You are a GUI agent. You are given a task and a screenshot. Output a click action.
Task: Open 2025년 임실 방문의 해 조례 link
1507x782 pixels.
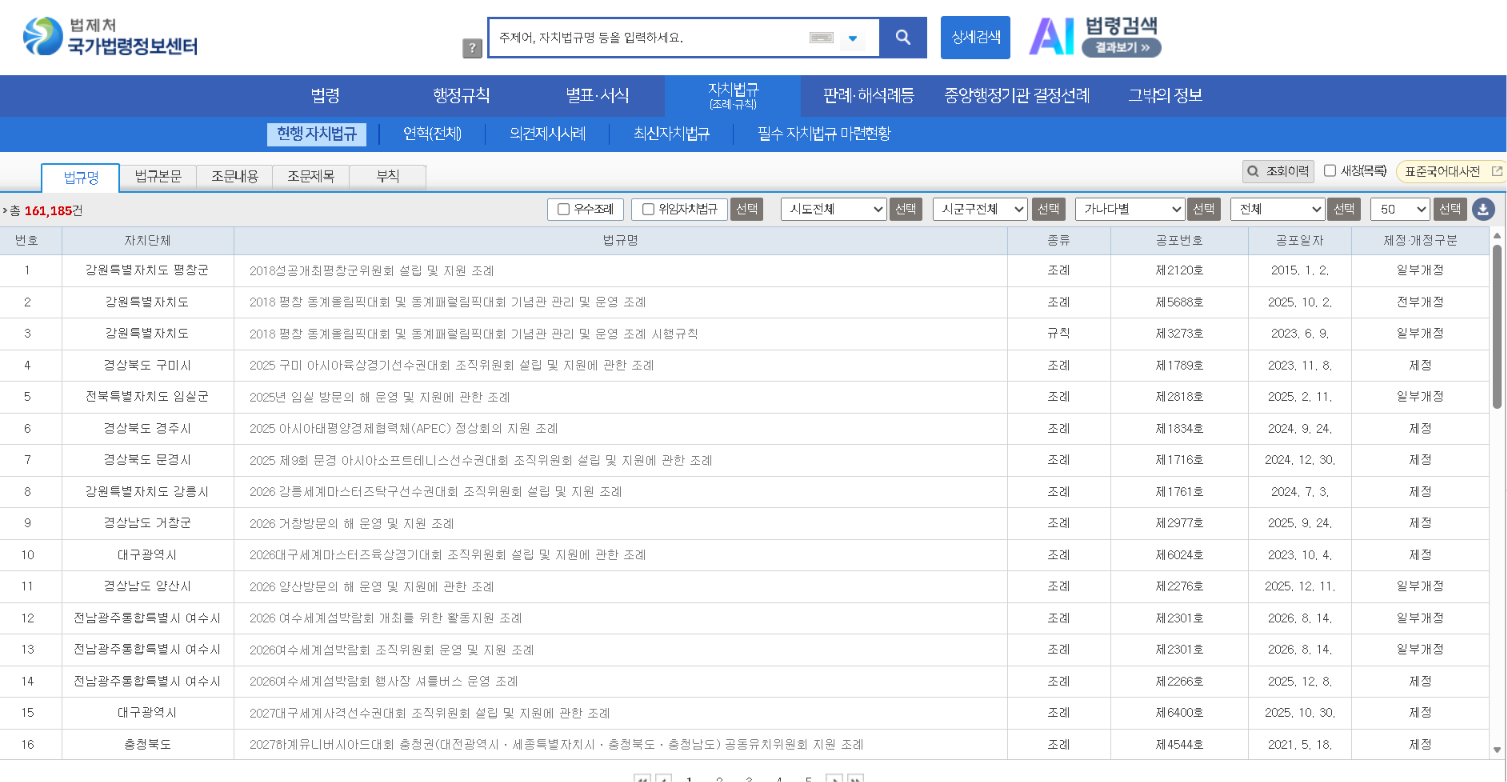coord(379,397)
